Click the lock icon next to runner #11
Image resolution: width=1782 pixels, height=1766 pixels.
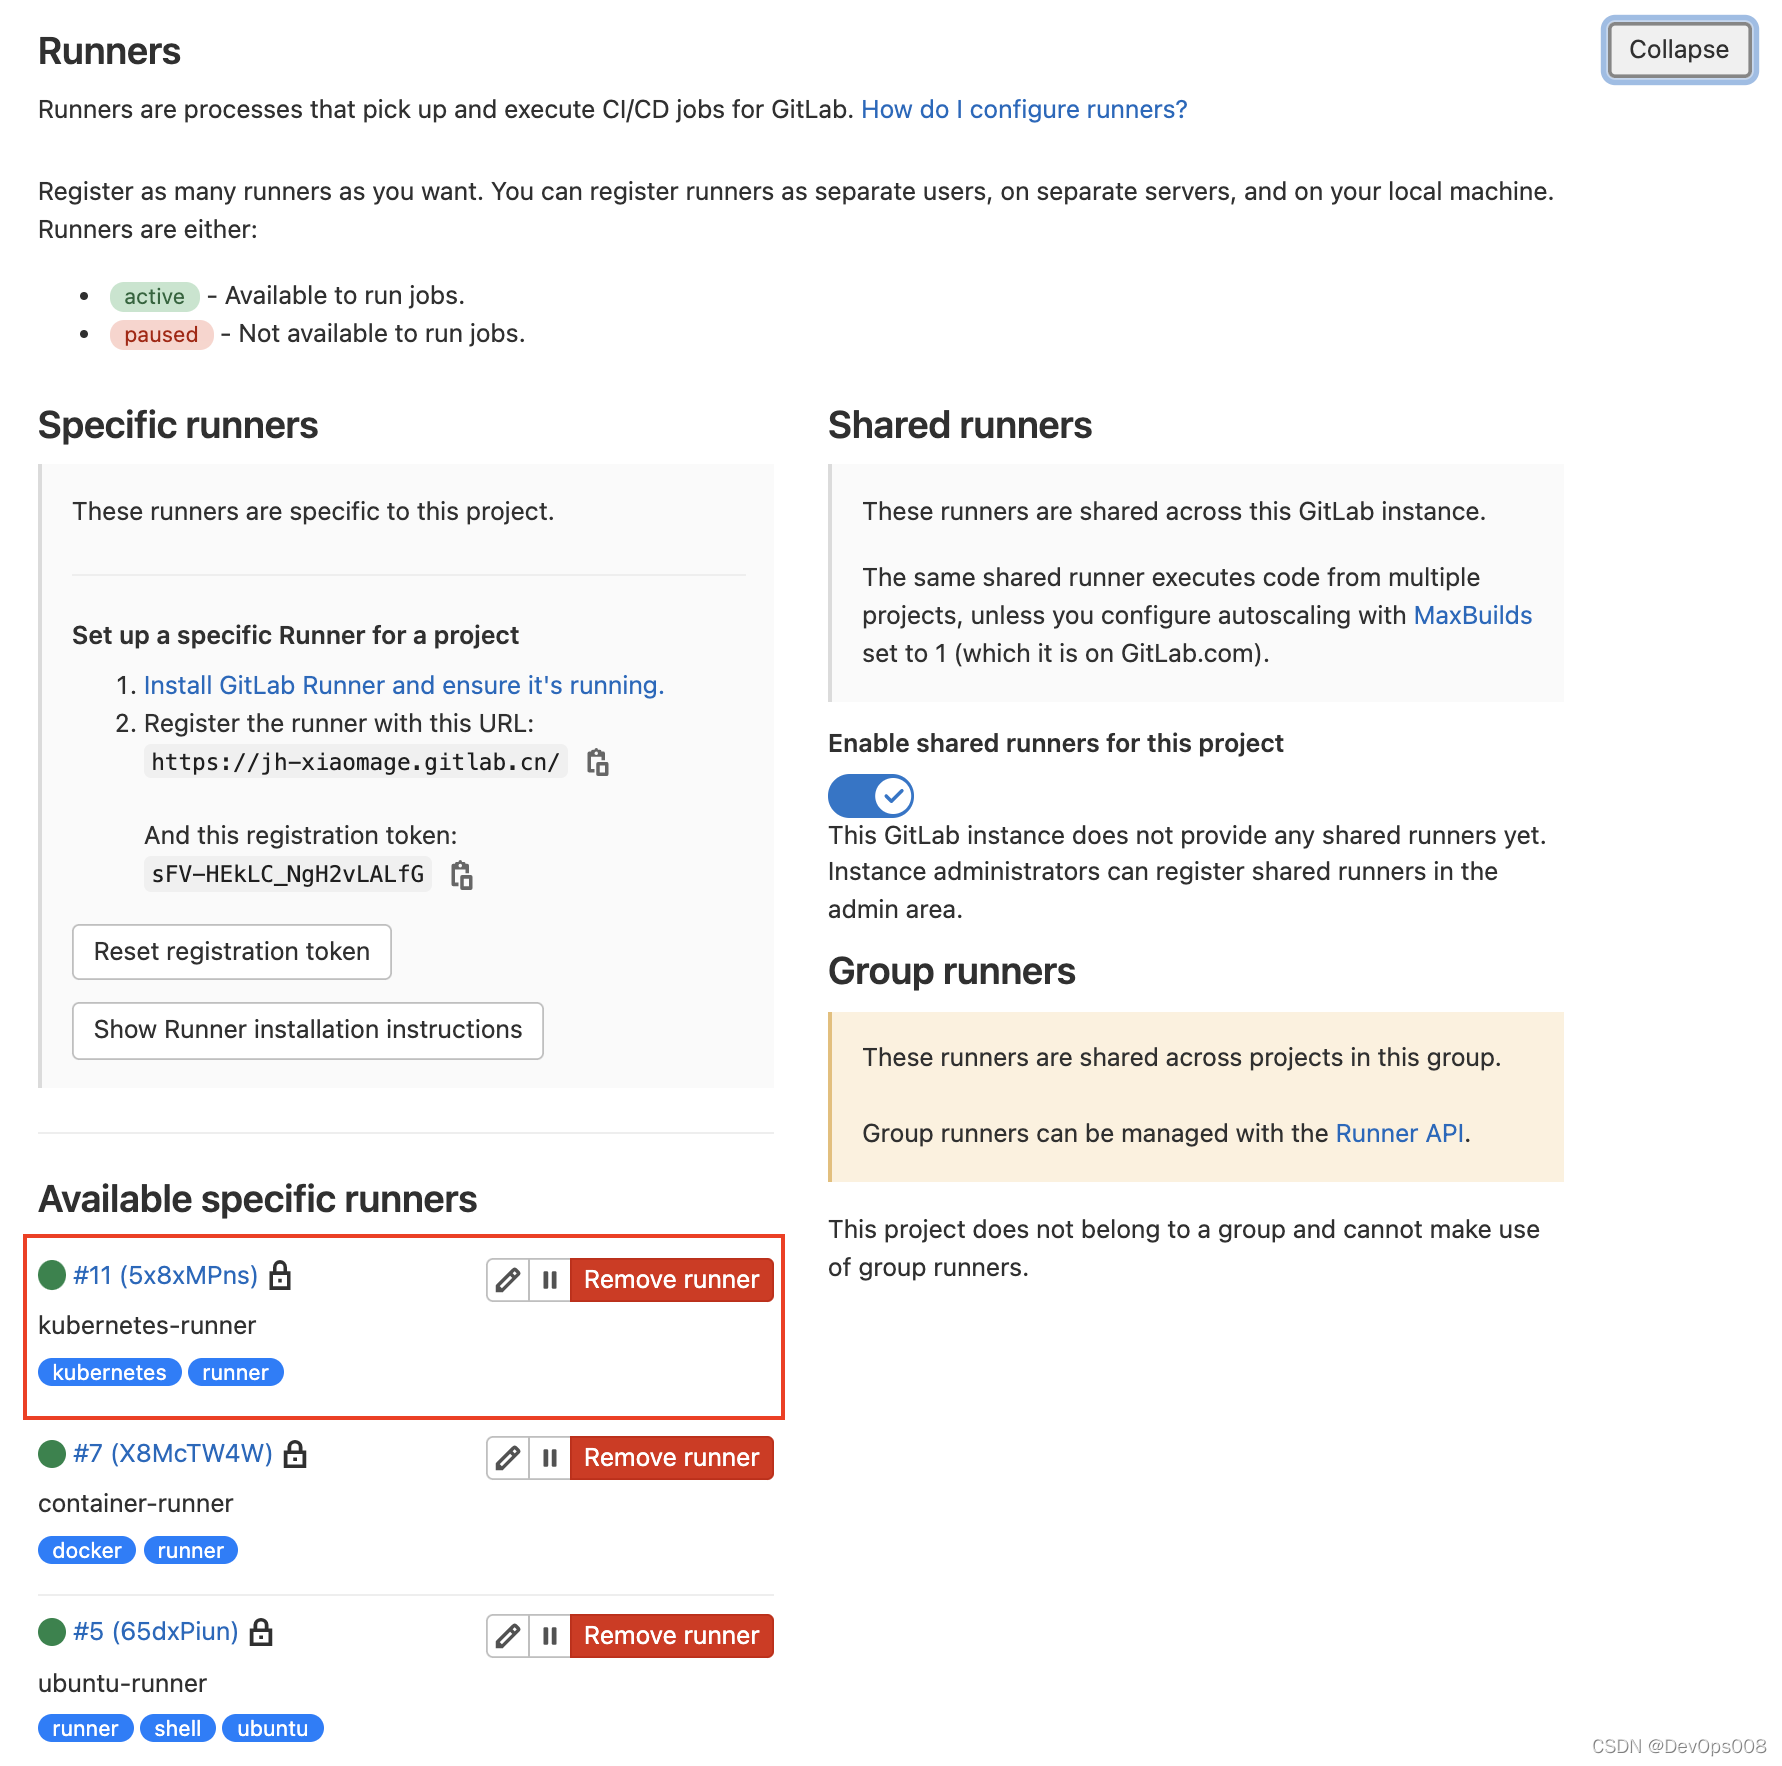click(281, 1275)
